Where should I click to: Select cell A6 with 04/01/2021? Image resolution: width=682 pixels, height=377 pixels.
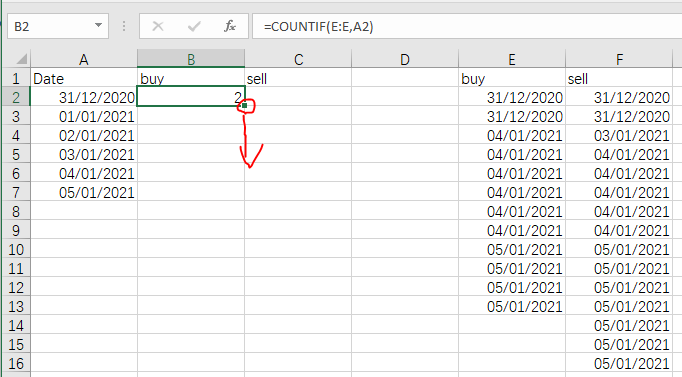click(x=84, y=173)
